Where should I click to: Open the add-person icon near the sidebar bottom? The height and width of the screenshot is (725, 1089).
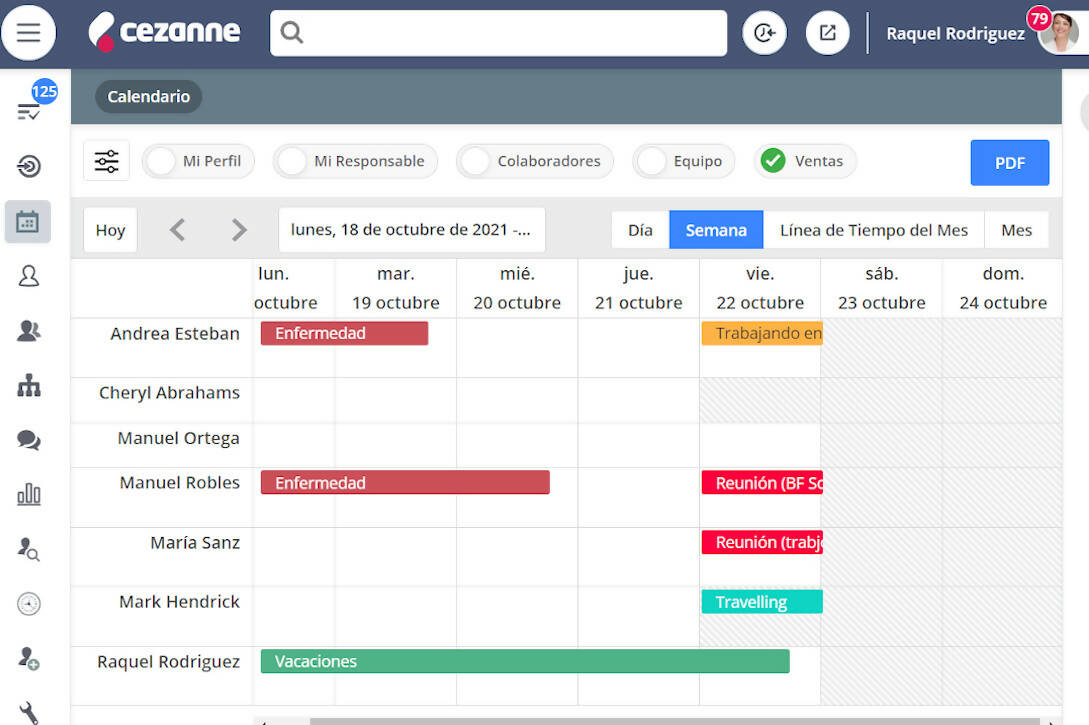click(x=27, y=658)
